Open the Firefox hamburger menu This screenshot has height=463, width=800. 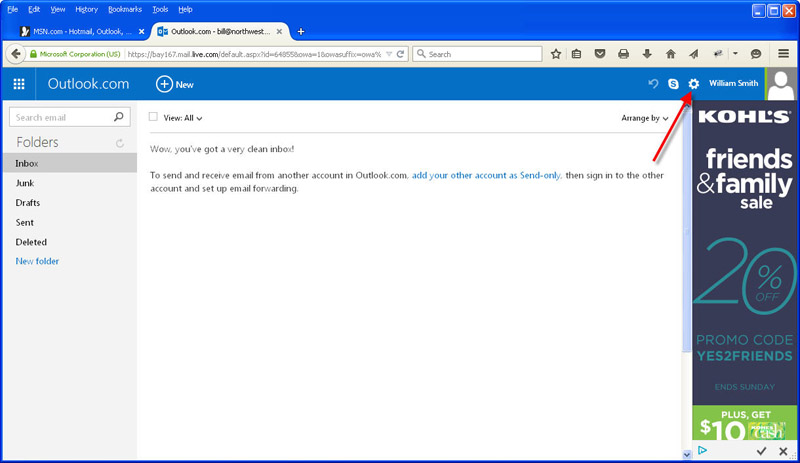pyautogui.click(x=784, y=54)
